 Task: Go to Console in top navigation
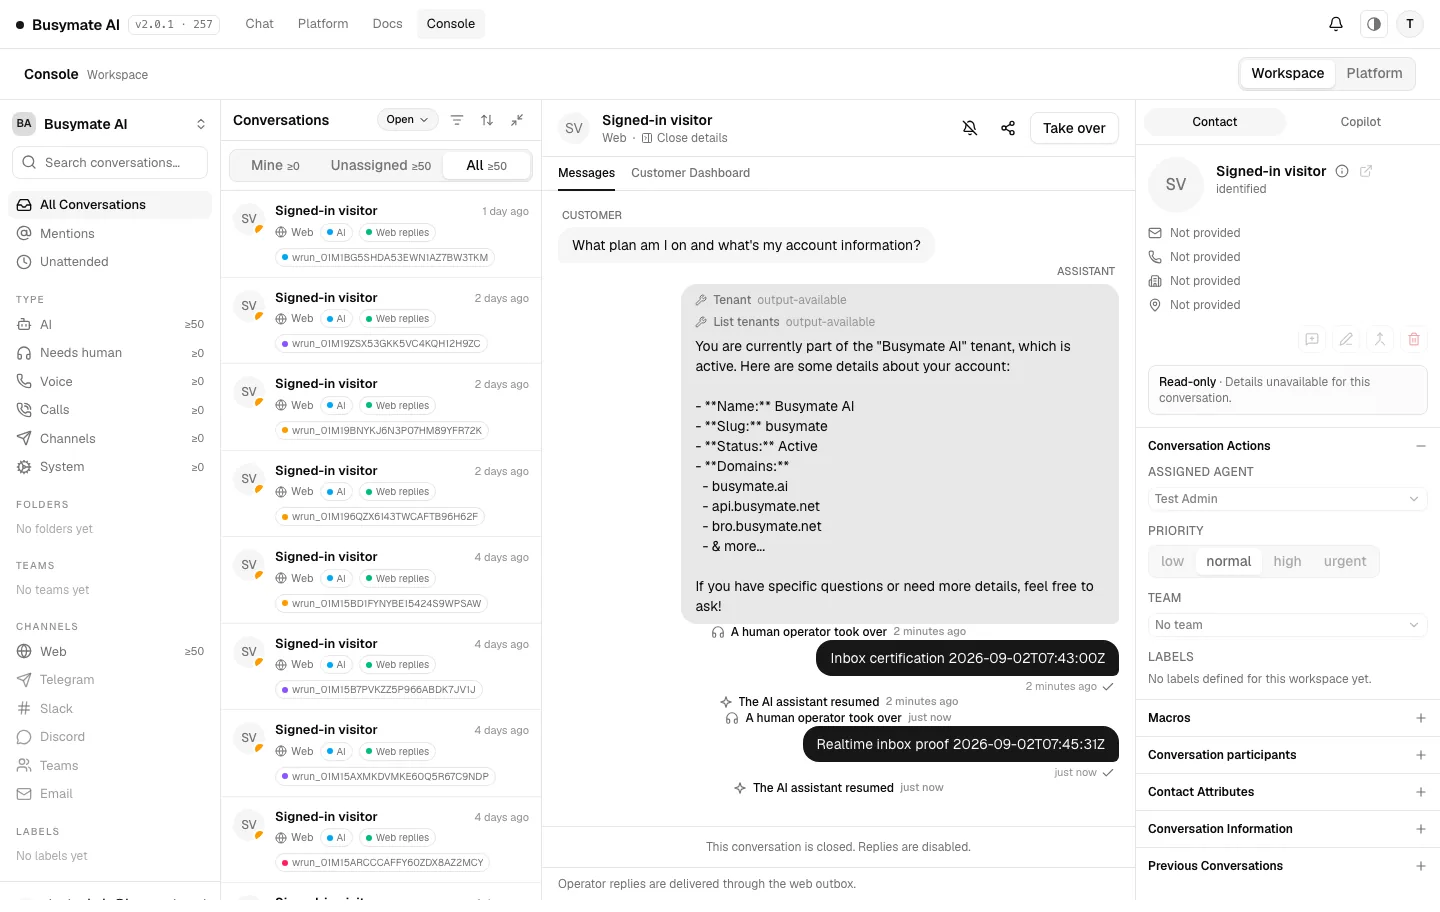pyautogui.click(x=451, y=24)
